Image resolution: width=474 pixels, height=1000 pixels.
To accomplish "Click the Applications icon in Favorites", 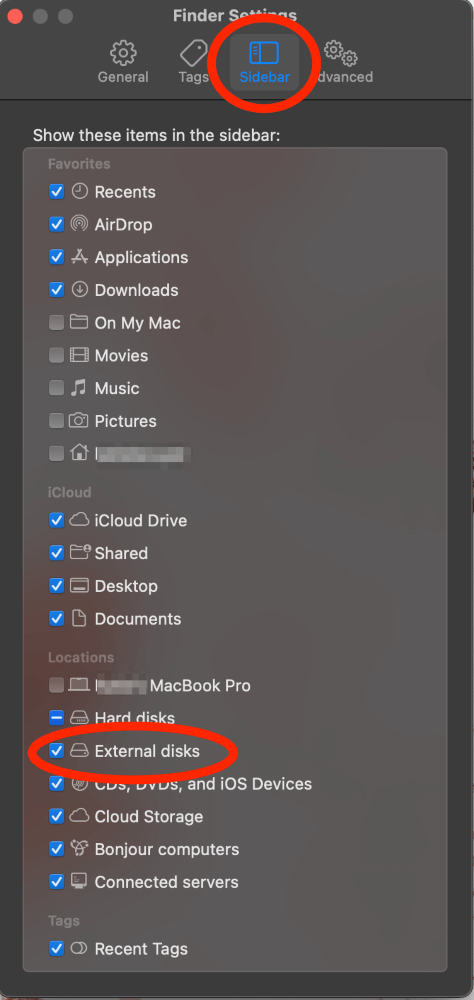I will coord(79,257).
